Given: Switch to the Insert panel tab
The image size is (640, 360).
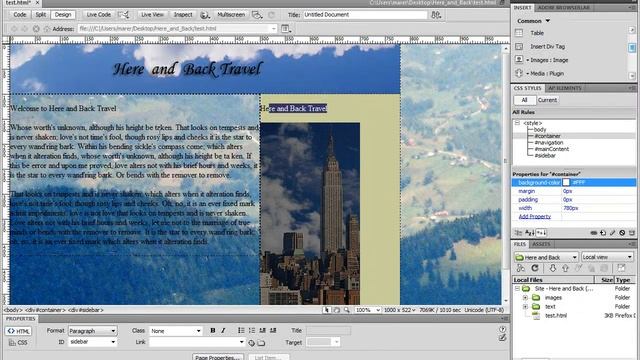Looking at the screenshot, I should 522,8.
